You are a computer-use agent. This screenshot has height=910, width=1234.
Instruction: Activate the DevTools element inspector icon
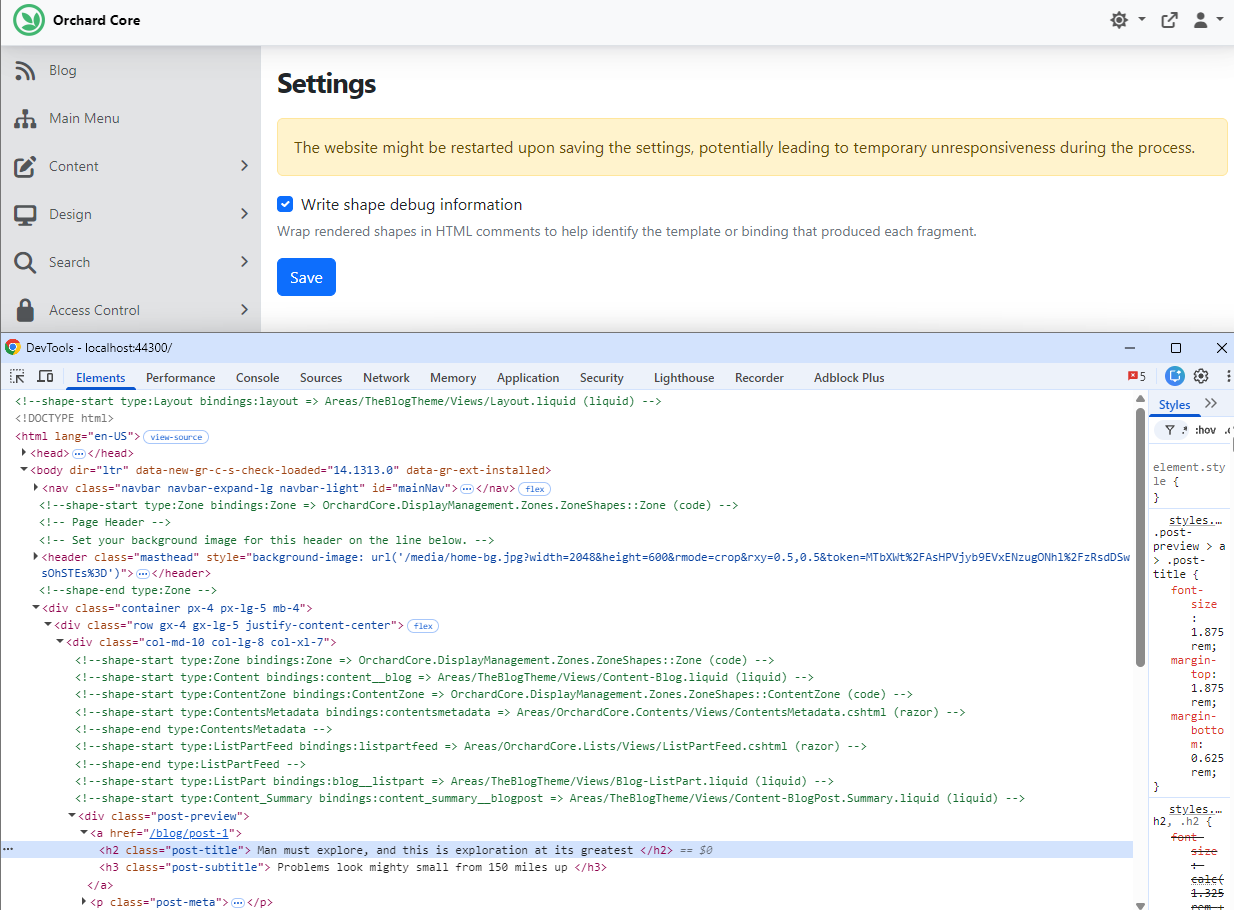[18, 377]
